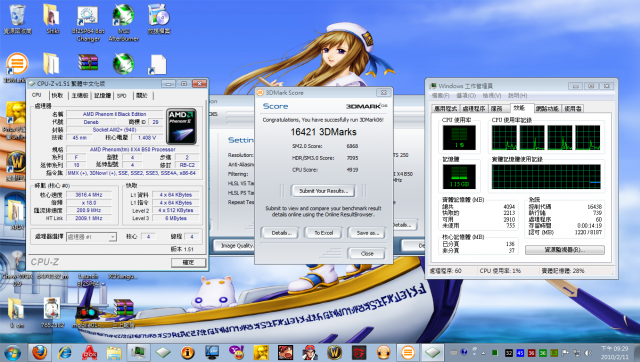Click Submit Your Results button
Screen dimensions: 640x362
[x=323, y=191]
